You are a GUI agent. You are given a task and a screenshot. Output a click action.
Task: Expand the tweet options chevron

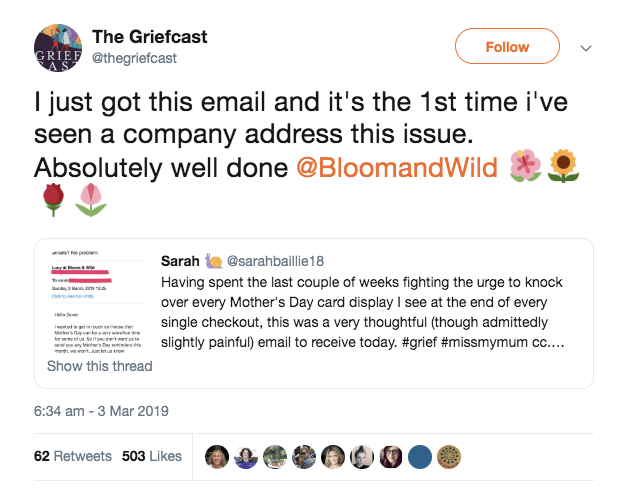pos(587,47)
